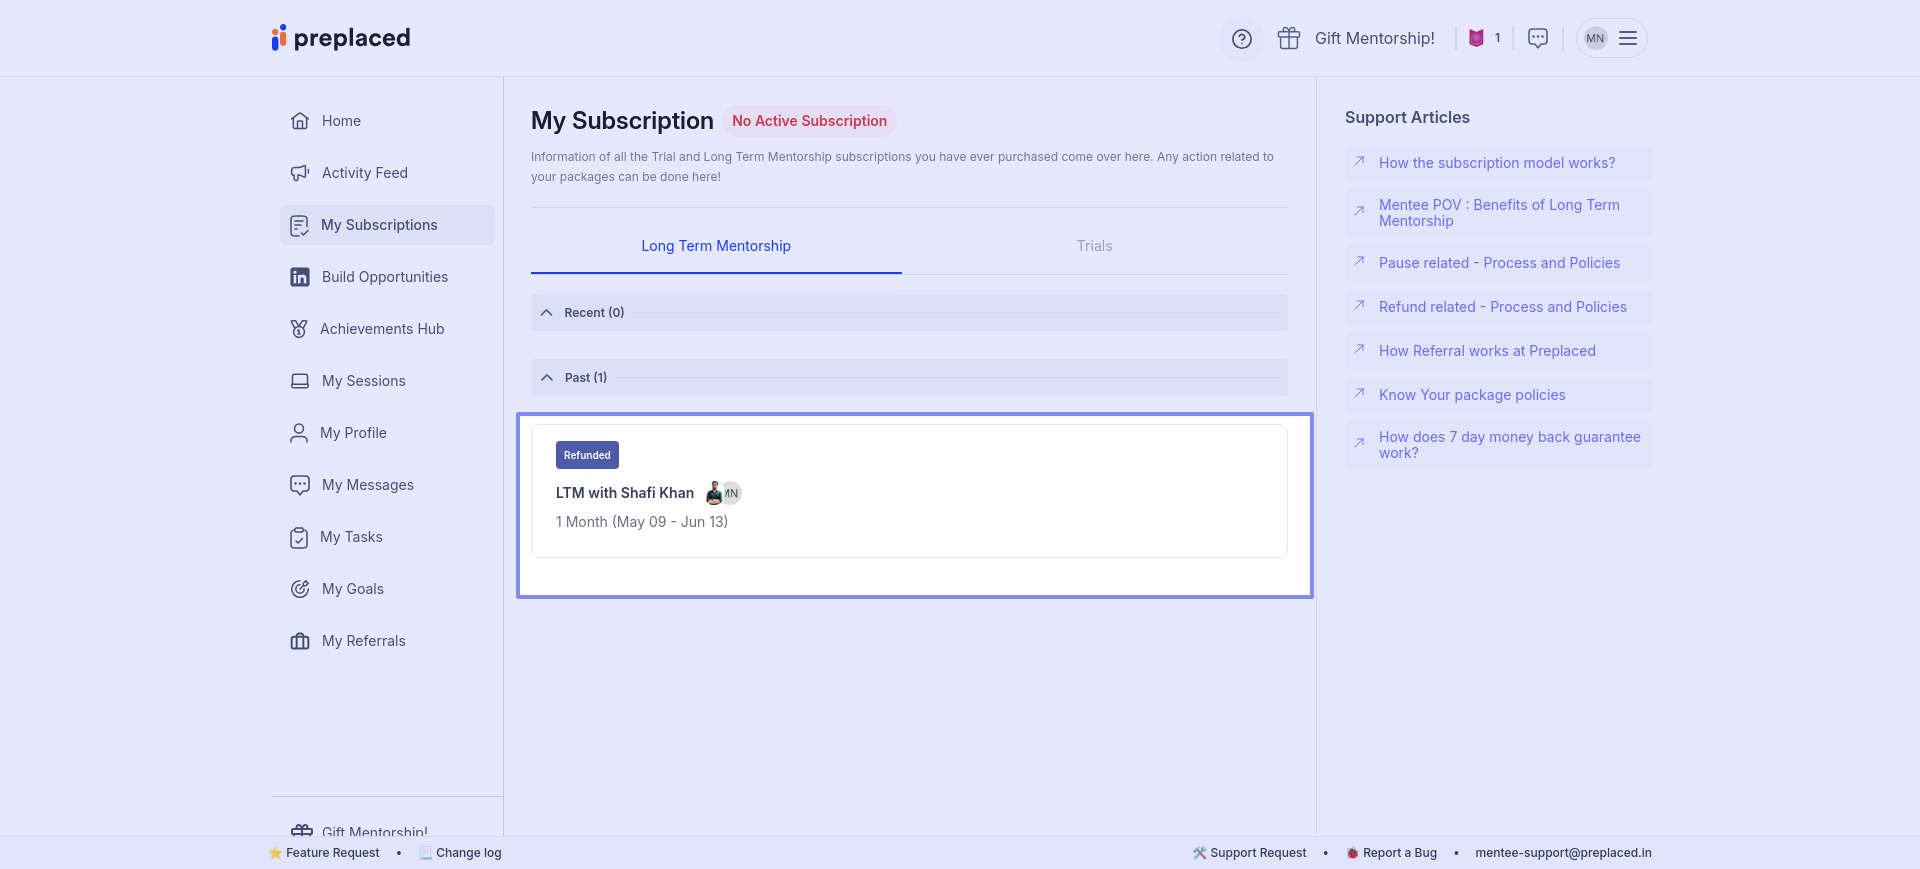
Task: Open 'How Referral works at Preplaced' article
Action: [x=1487, y=351]
